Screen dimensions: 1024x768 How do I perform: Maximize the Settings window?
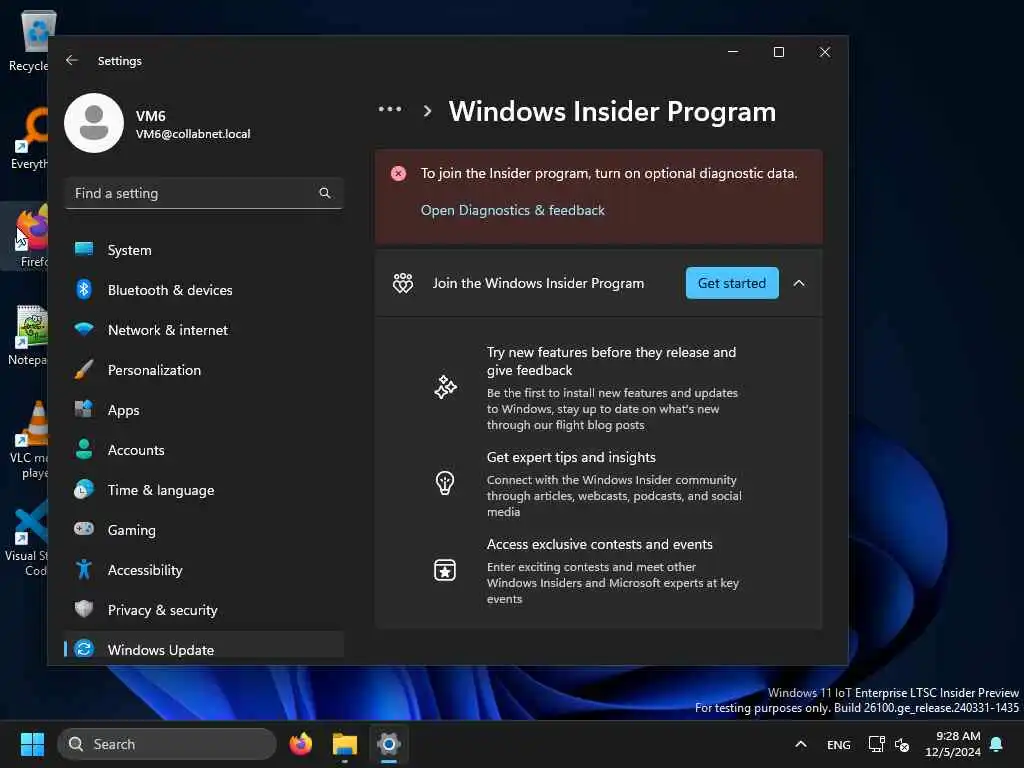click(778, 52)
